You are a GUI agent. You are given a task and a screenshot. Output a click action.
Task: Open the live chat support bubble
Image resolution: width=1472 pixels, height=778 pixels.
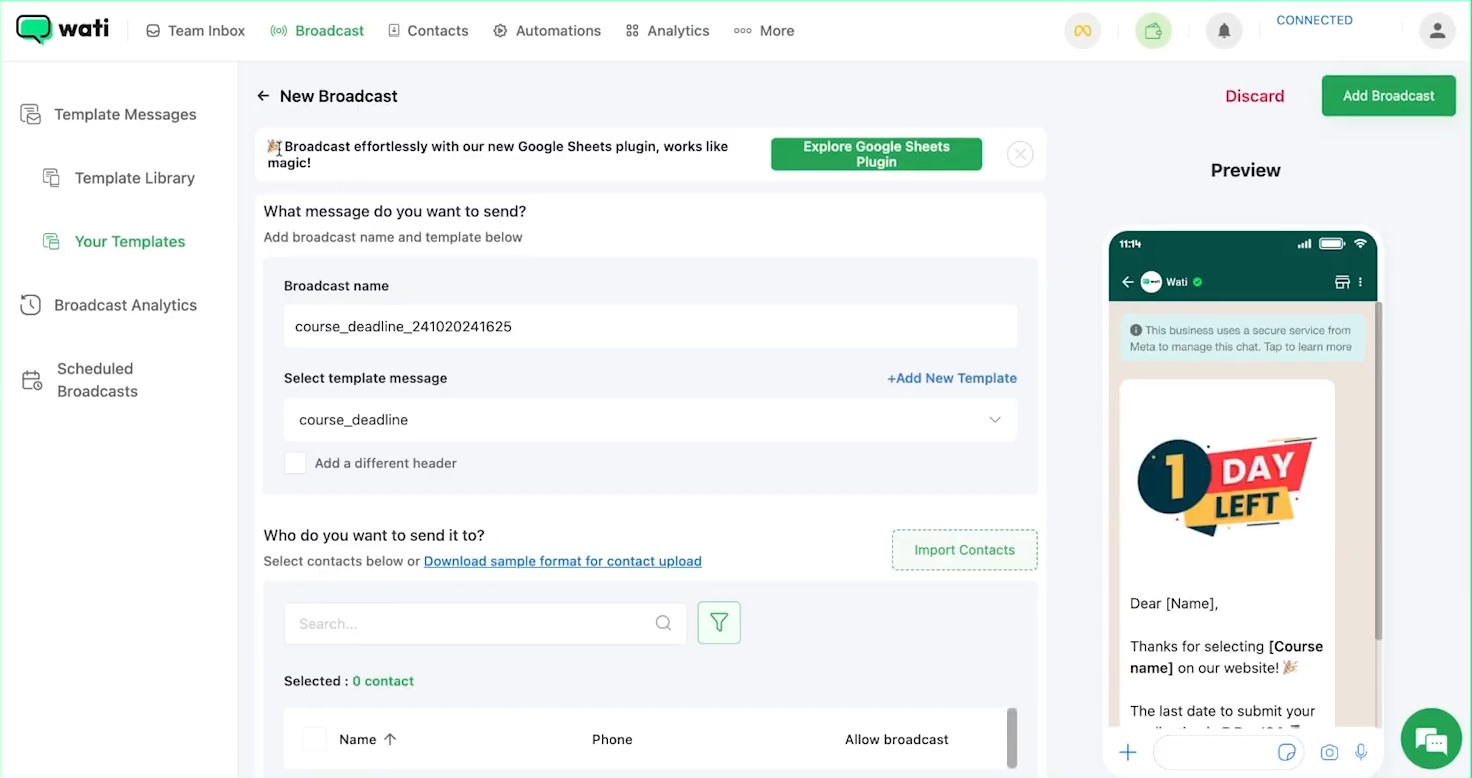tap(1431, 741)
